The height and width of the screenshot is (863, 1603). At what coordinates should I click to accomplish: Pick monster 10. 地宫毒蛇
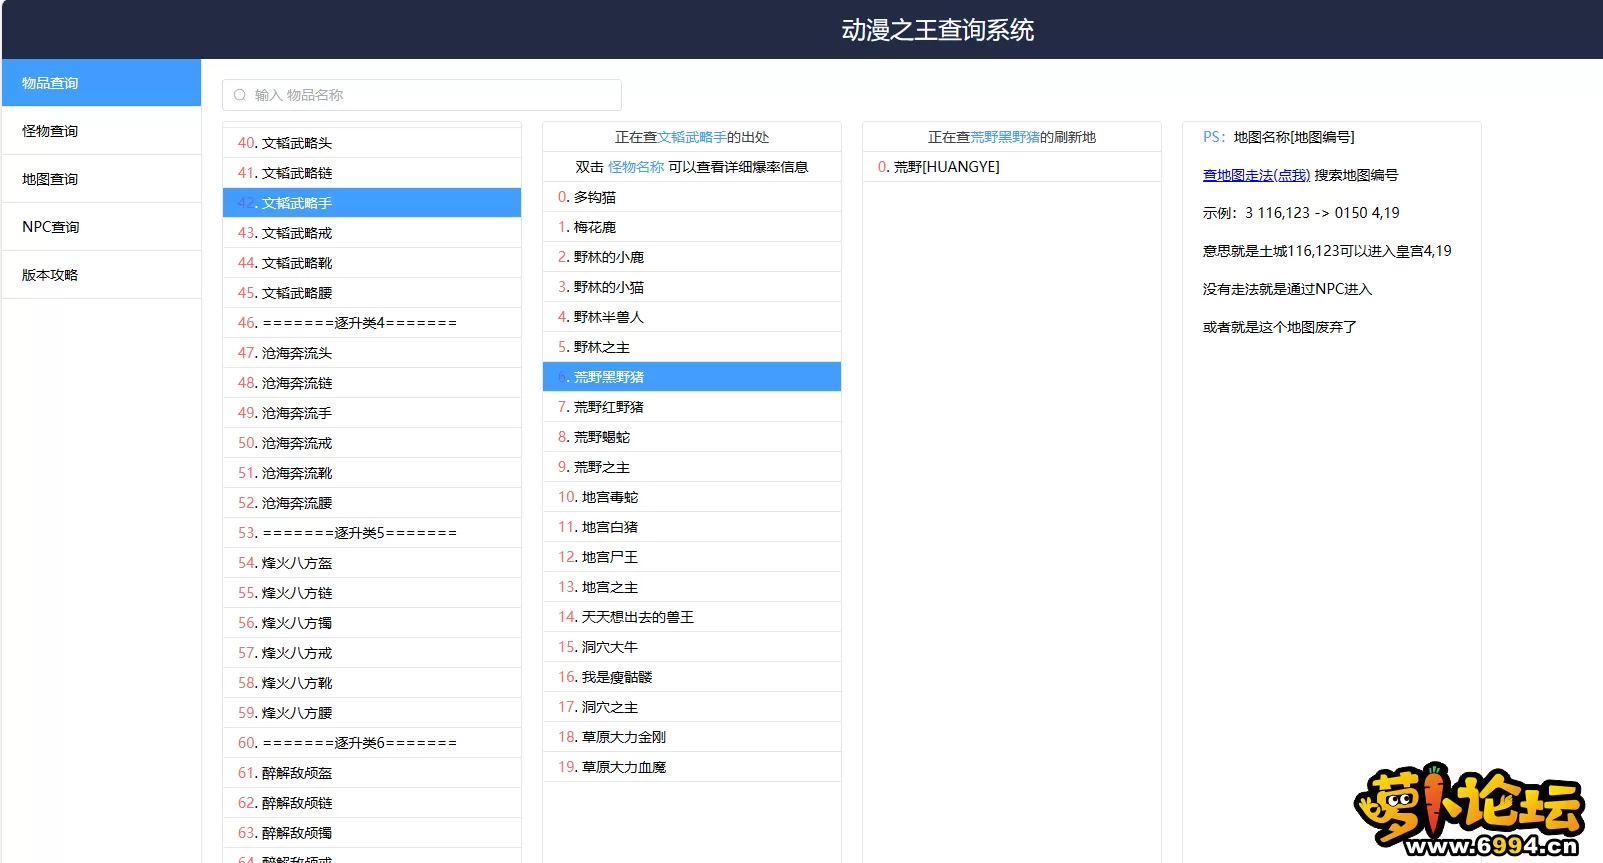pyautogui.click(x=692, y=497)
